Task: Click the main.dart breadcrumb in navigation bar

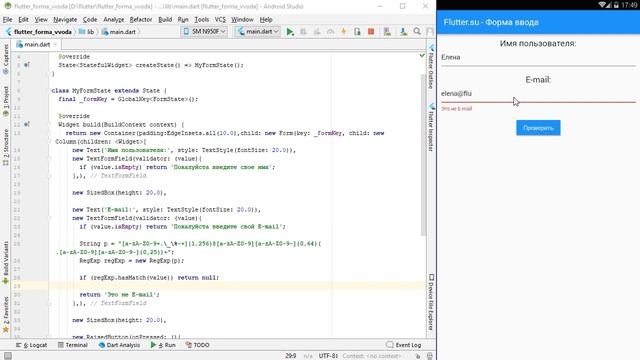Action: coord(119,31)
